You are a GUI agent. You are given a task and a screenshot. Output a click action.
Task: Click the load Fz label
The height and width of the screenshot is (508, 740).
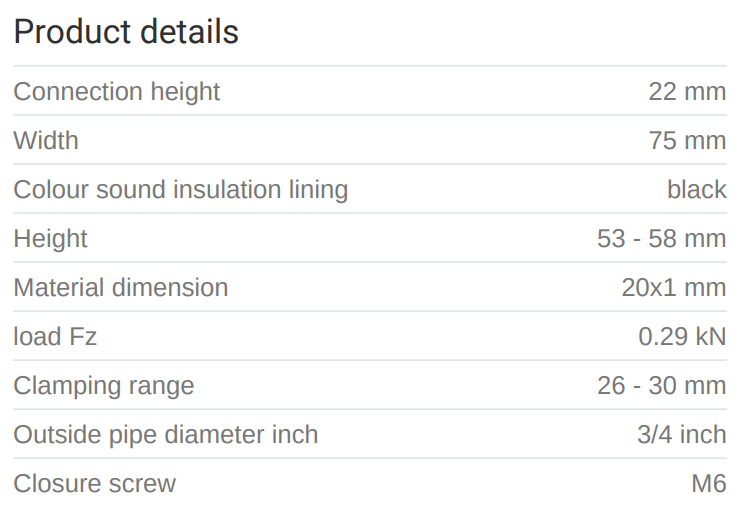click(x=55, y=337)
